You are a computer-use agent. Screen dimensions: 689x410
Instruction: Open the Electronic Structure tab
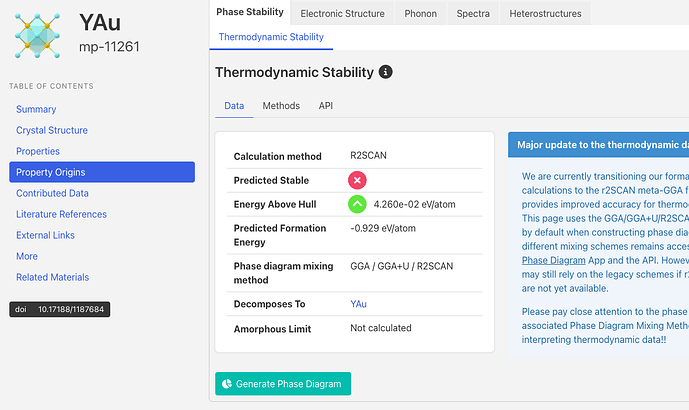coord(342,14)
